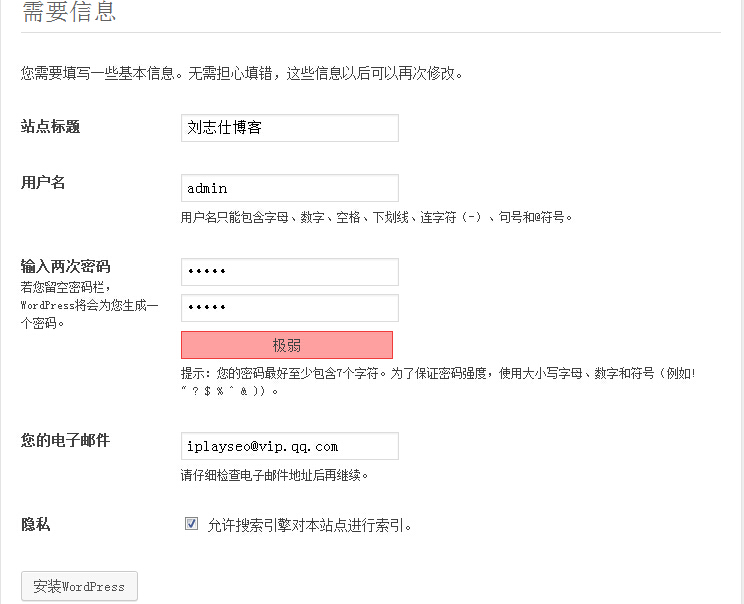Image resolution: width=744 pixels, height=604 pixels.
Task: Click the 站点标题 label
Action: pyautogui.click(x=50, y=127)
